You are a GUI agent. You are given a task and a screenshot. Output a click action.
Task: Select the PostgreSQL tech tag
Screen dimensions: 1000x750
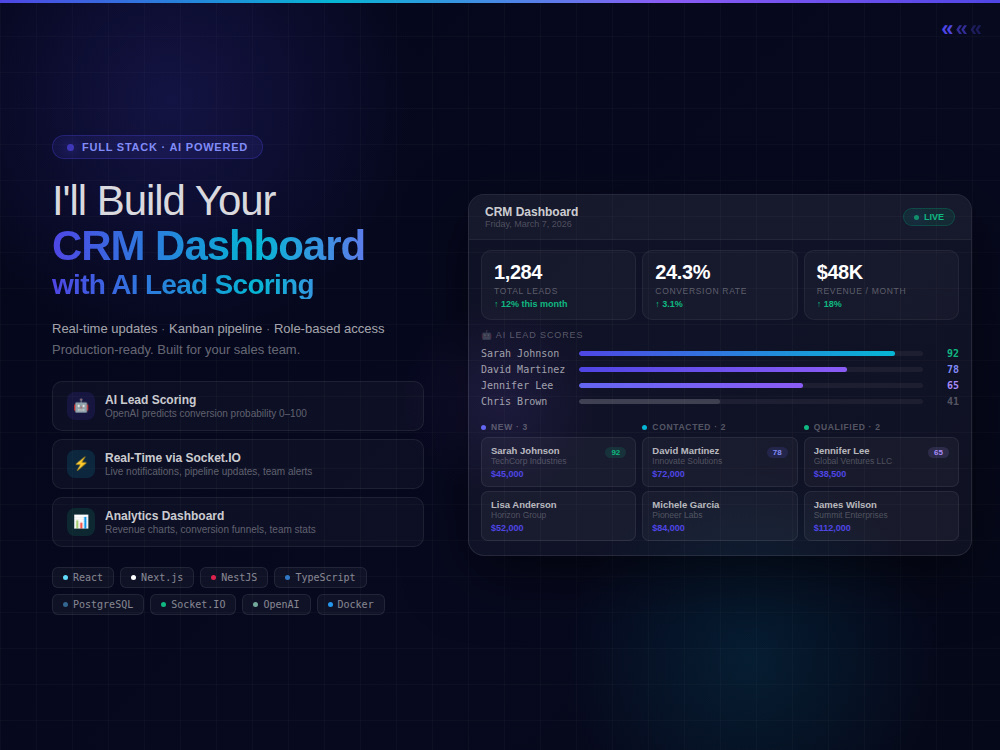click(98, 604)
